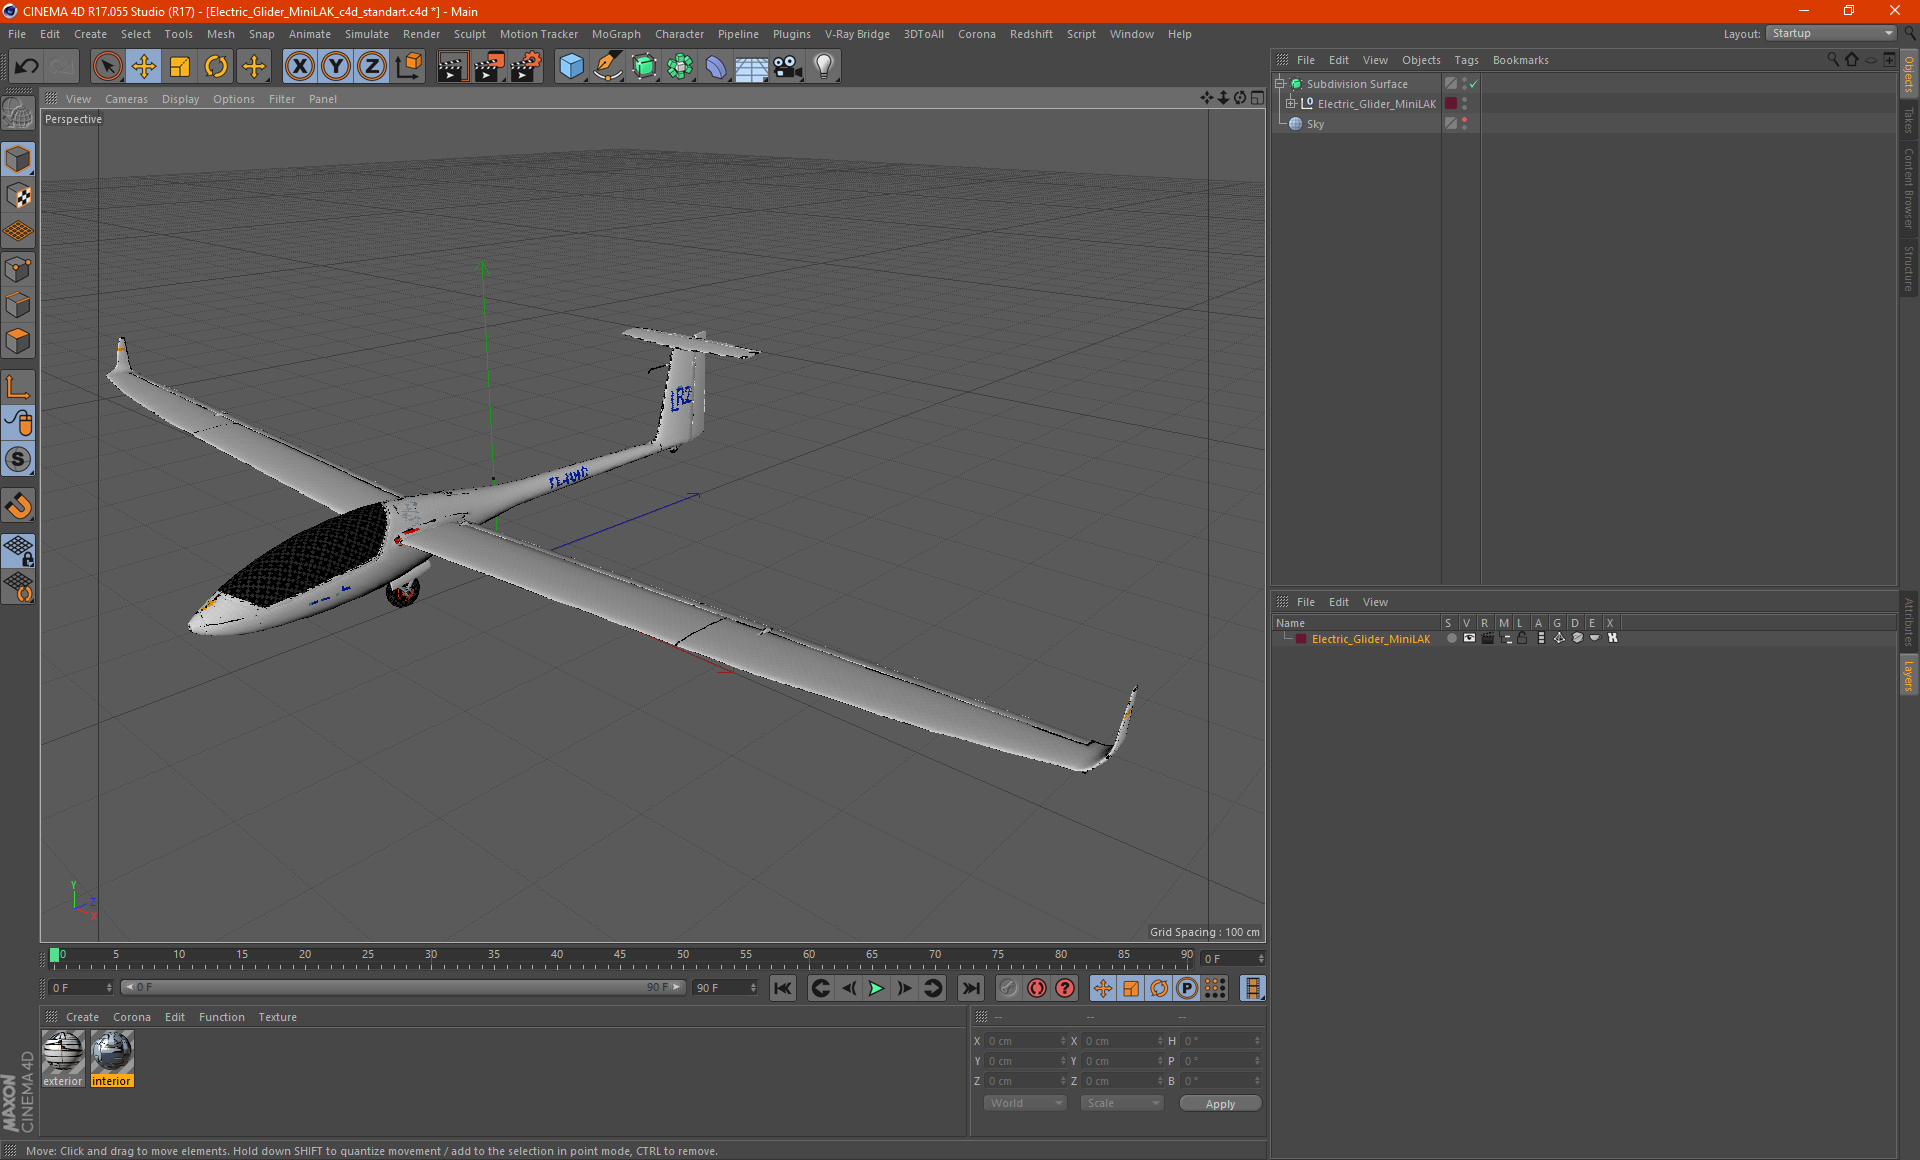The height and width of the screenshot is (1160, 1920).
Task: Click the Apply button
Action: point(1220,1104)
